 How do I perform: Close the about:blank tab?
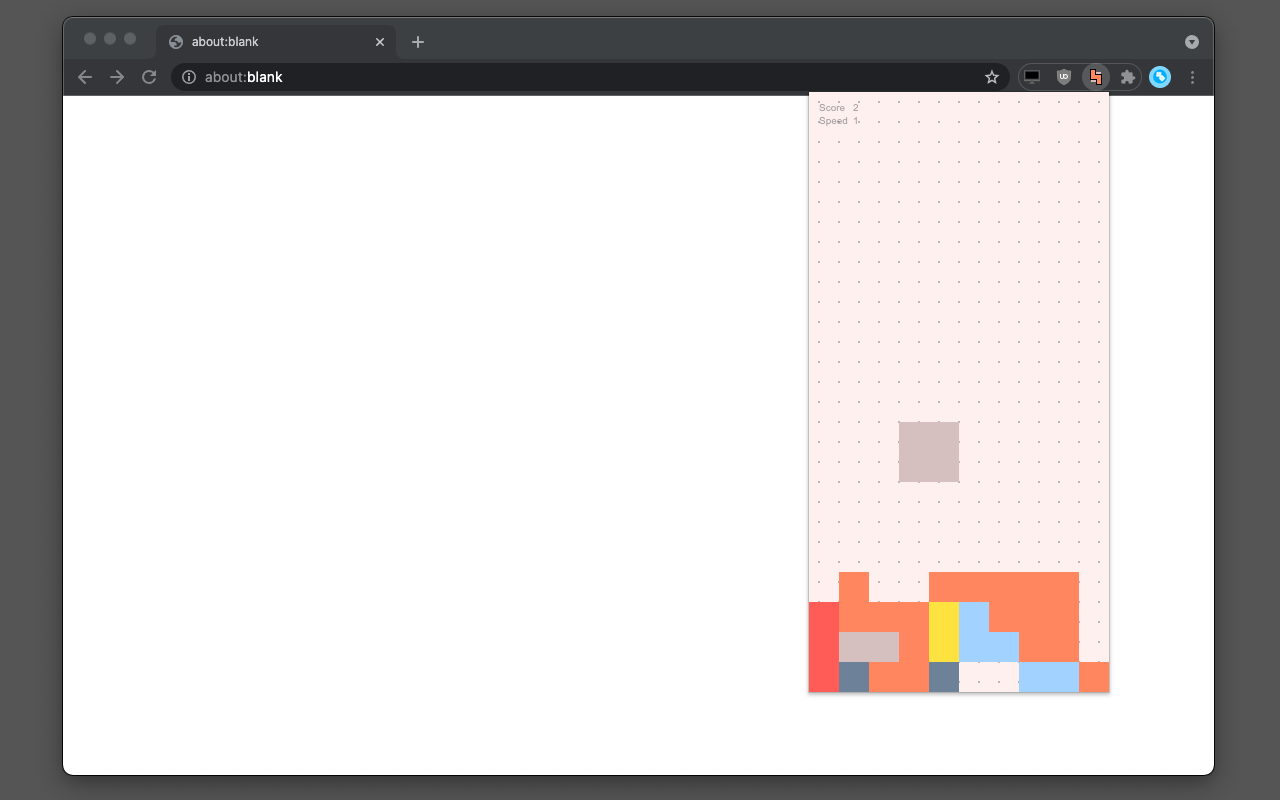coord(380,42)
